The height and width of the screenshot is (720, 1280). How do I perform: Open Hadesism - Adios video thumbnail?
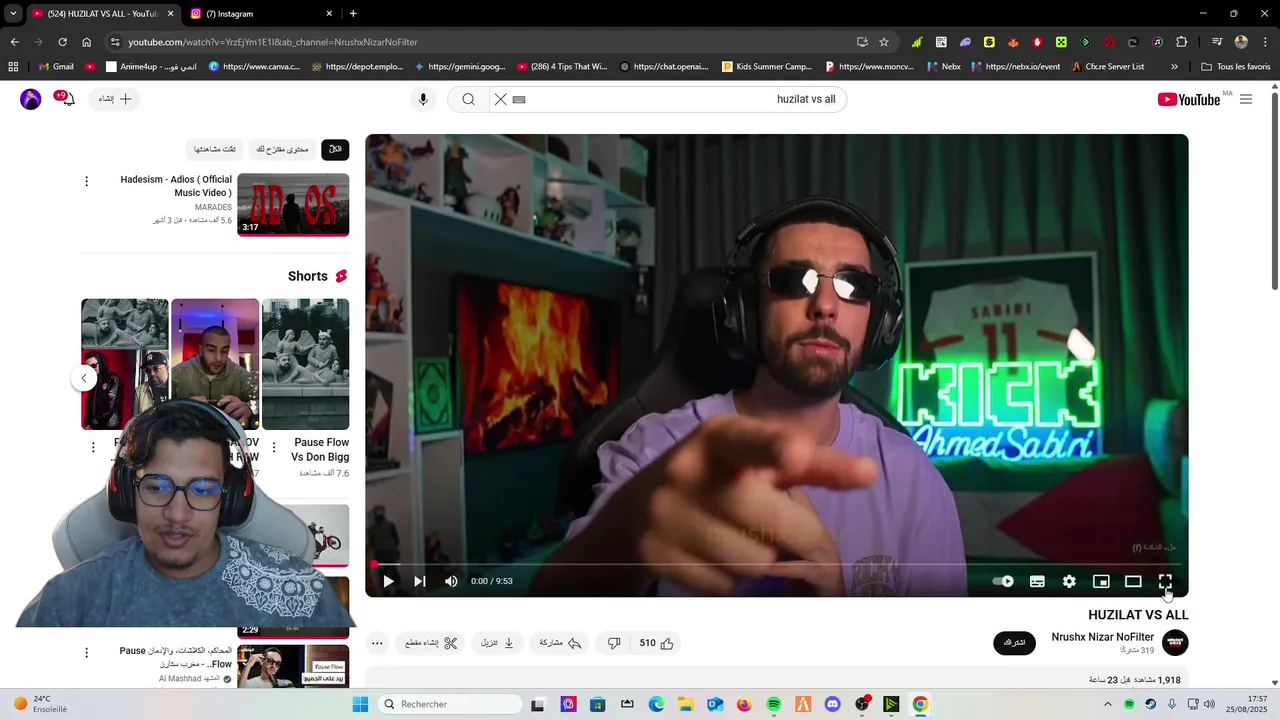[293, 205]
